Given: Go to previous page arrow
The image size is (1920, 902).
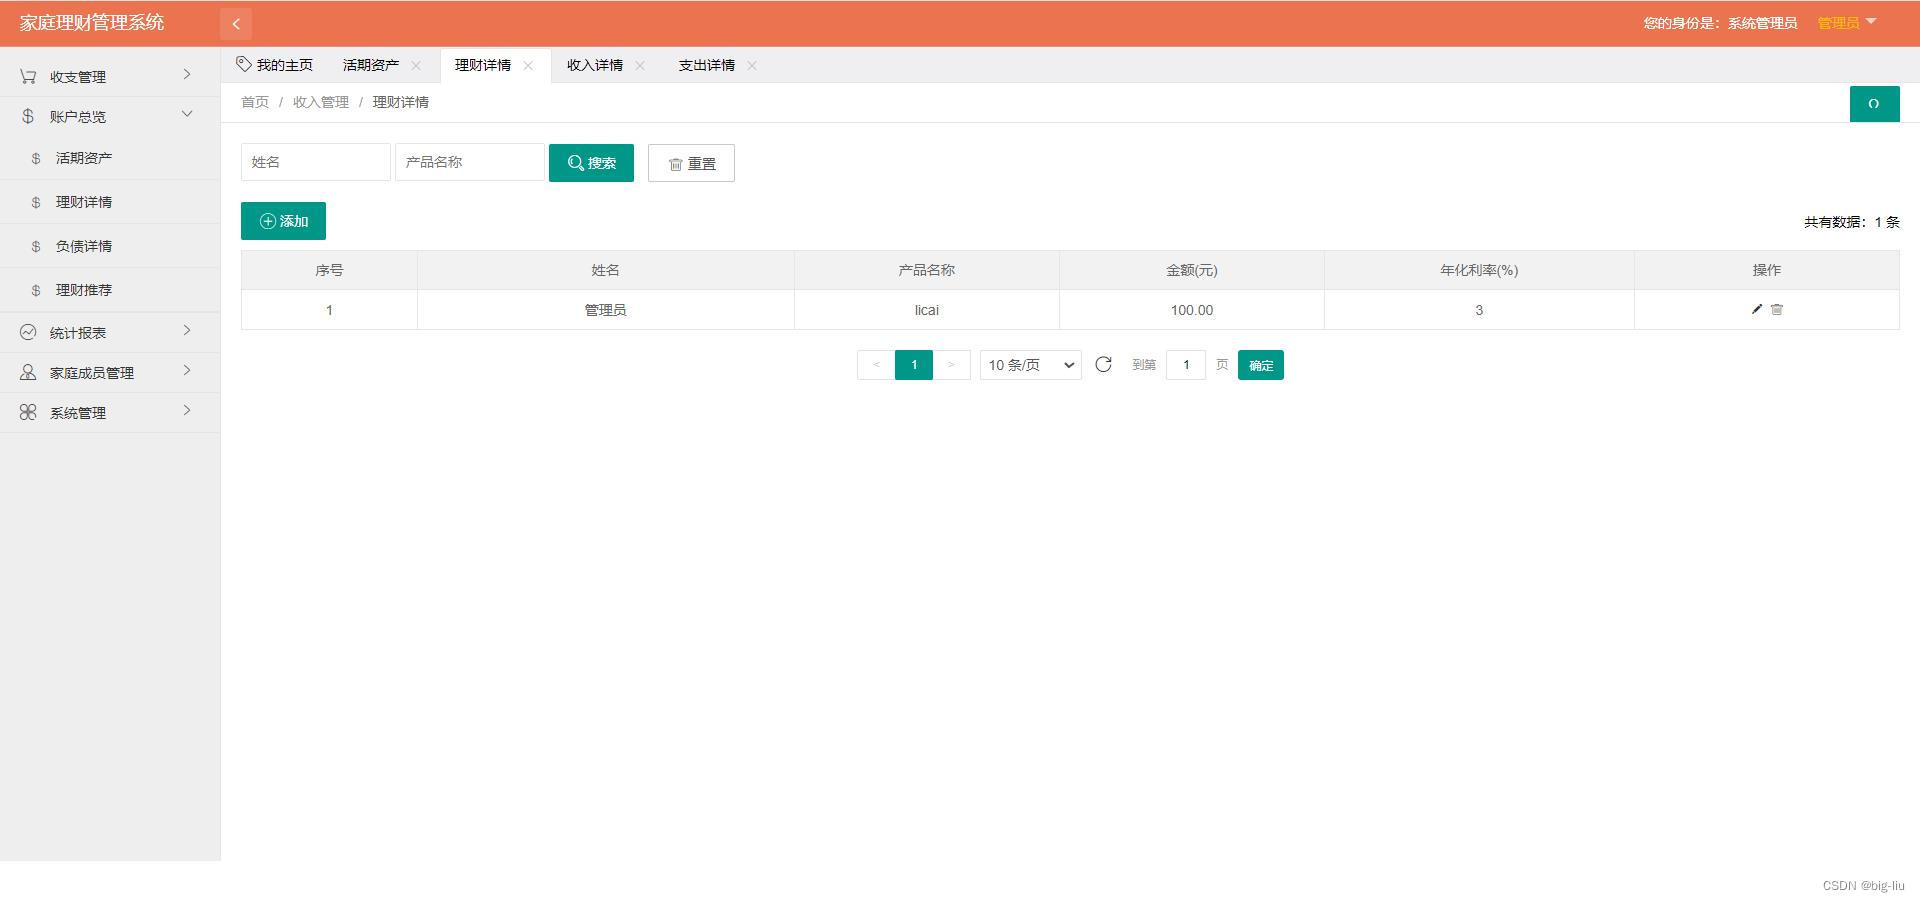Looking at the screenshot, I should [x=876, y=365].
